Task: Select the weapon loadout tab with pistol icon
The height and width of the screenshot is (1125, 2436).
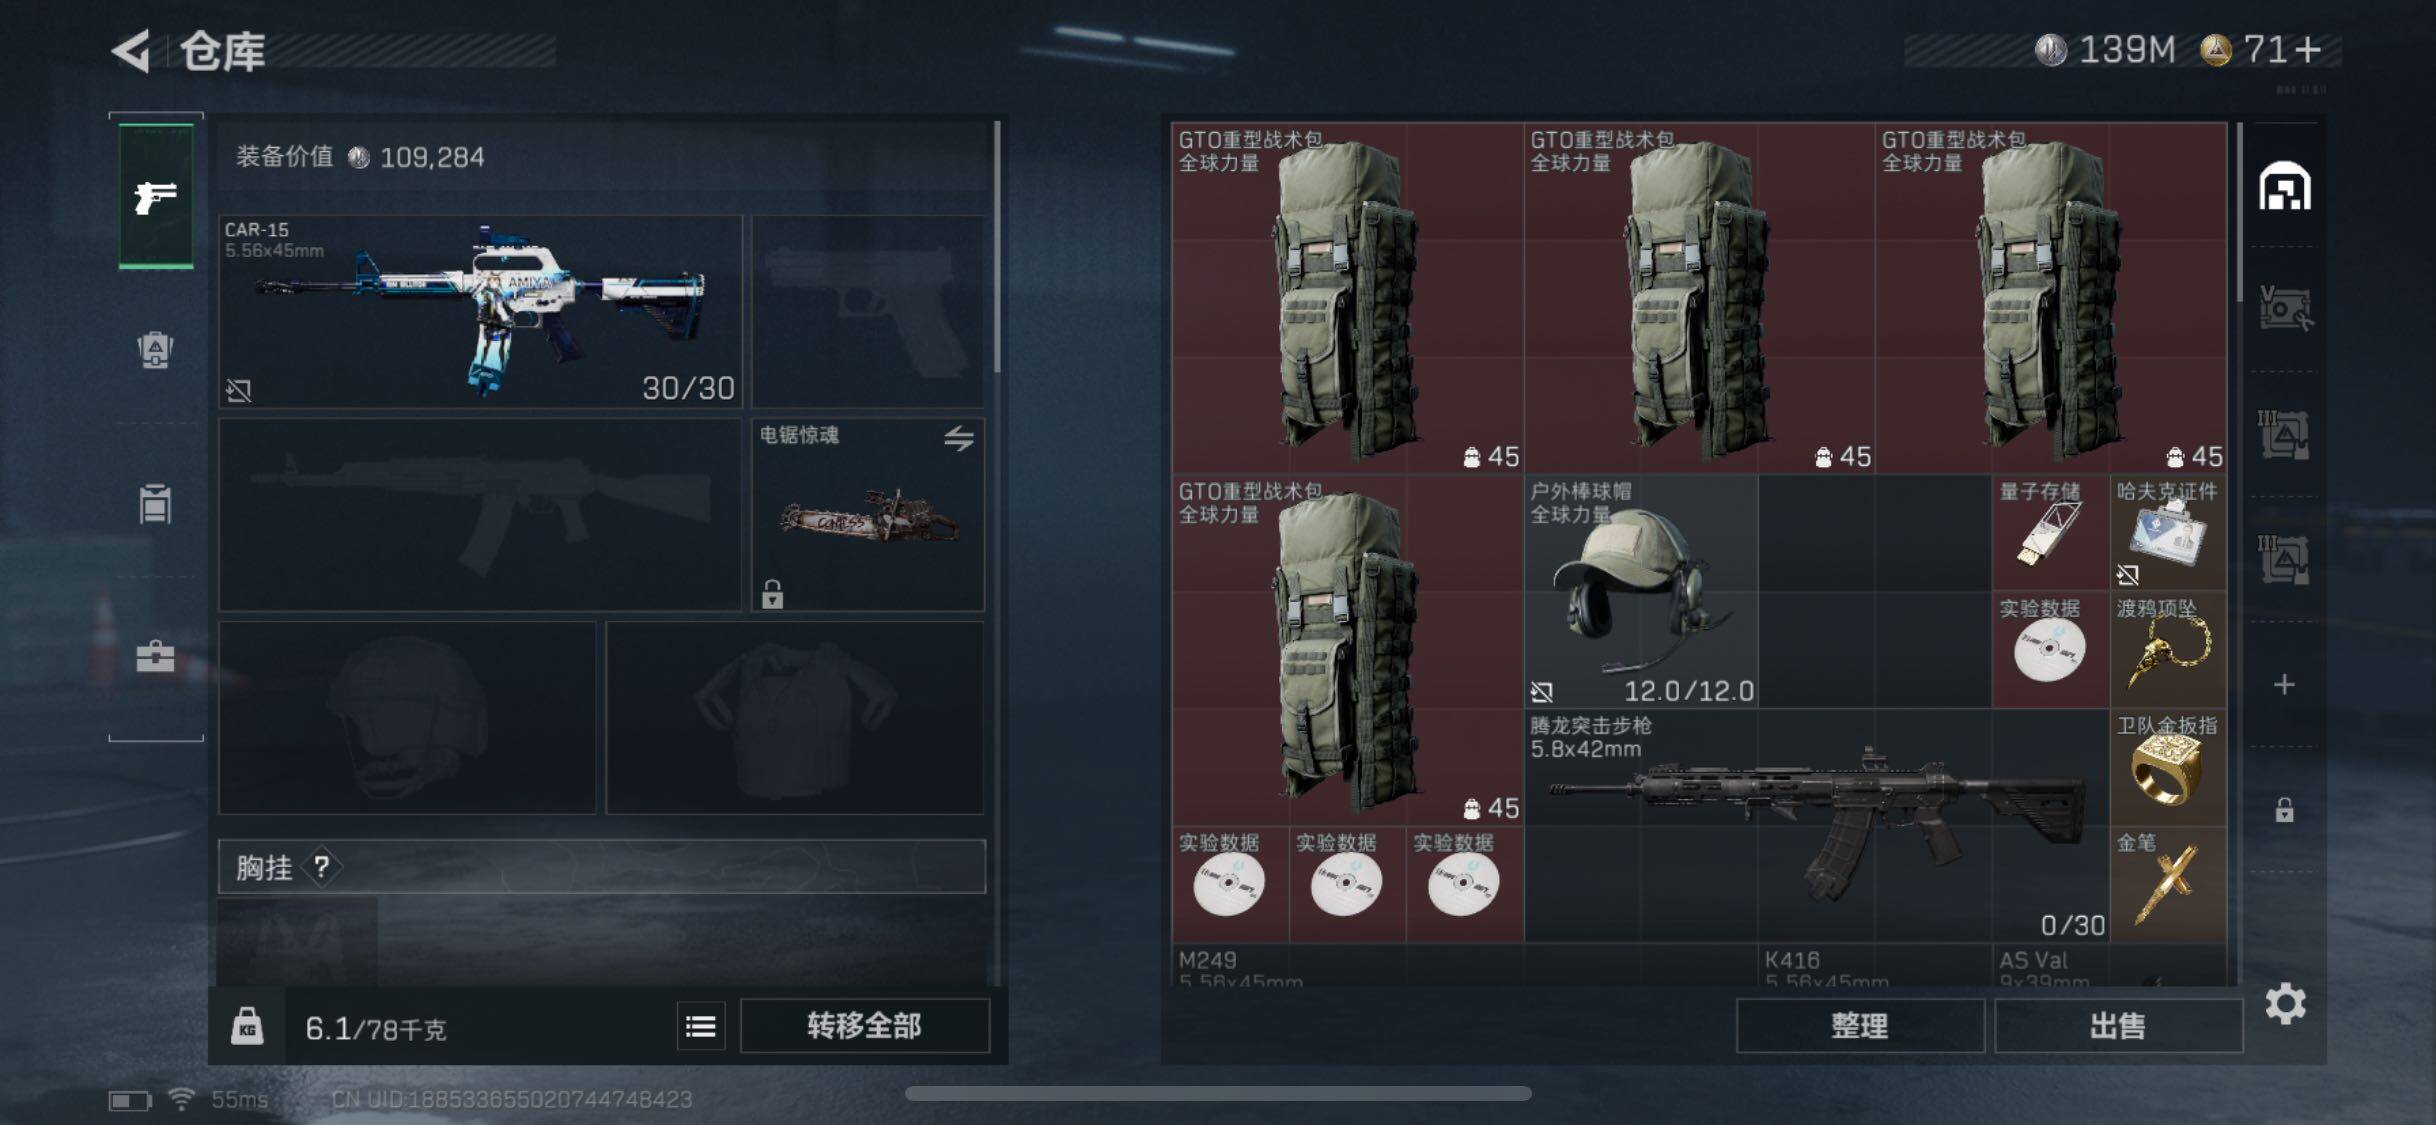Action: tap(156, 196)
